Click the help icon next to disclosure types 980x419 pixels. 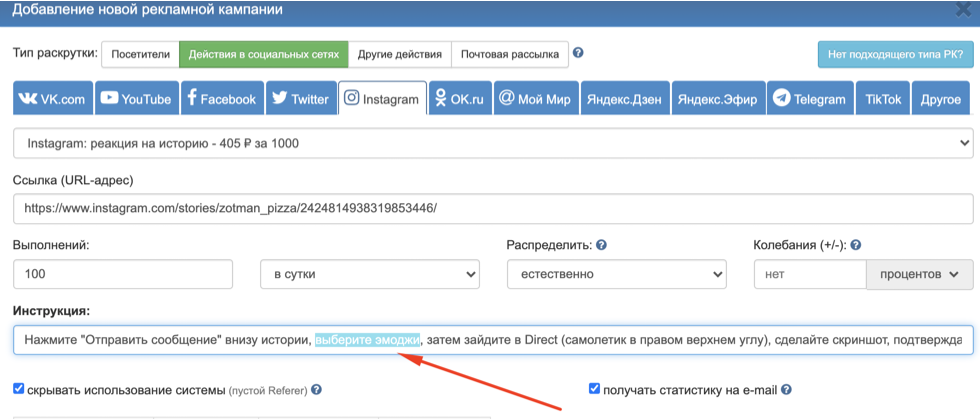(x=578, y=53)
